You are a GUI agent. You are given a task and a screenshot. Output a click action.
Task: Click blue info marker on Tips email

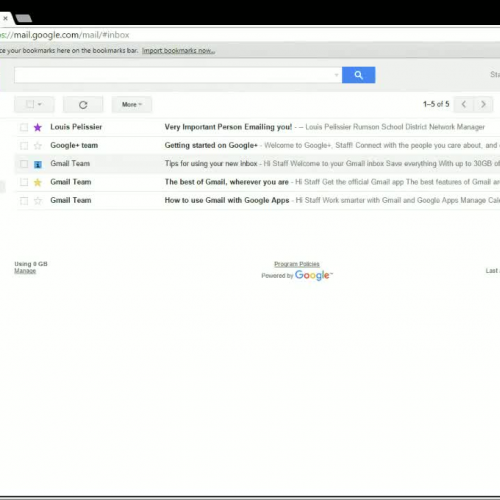[38, 164]
